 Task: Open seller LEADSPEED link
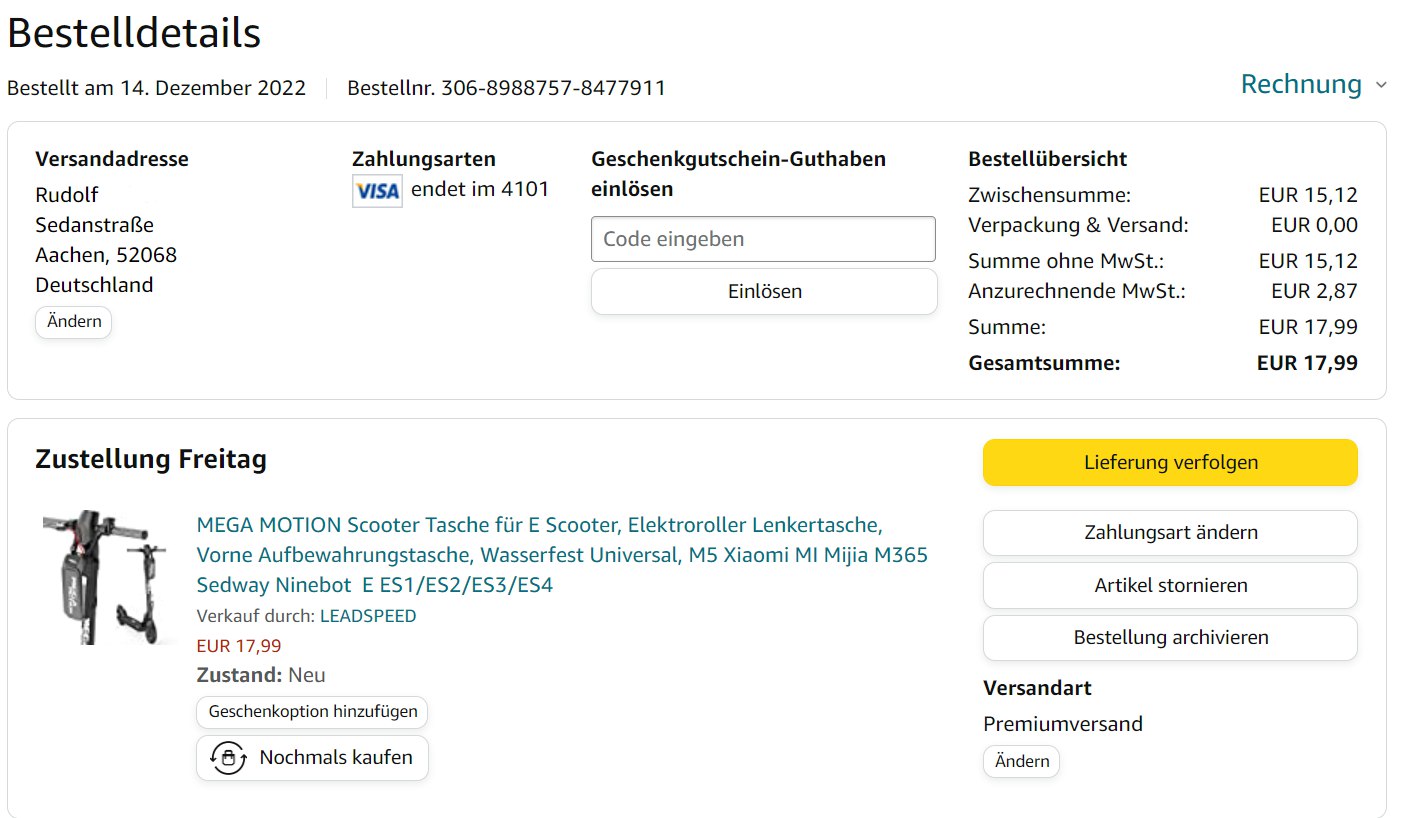(x=368, y=616)
